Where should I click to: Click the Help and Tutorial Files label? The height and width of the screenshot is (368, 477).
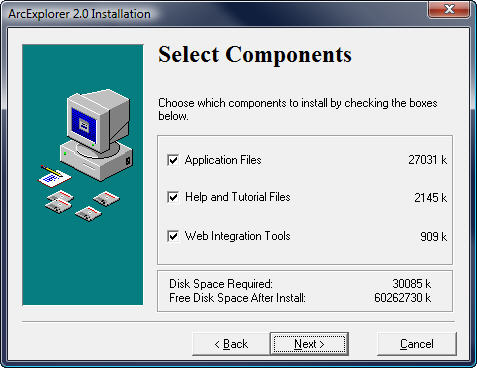tap(238, 197)
